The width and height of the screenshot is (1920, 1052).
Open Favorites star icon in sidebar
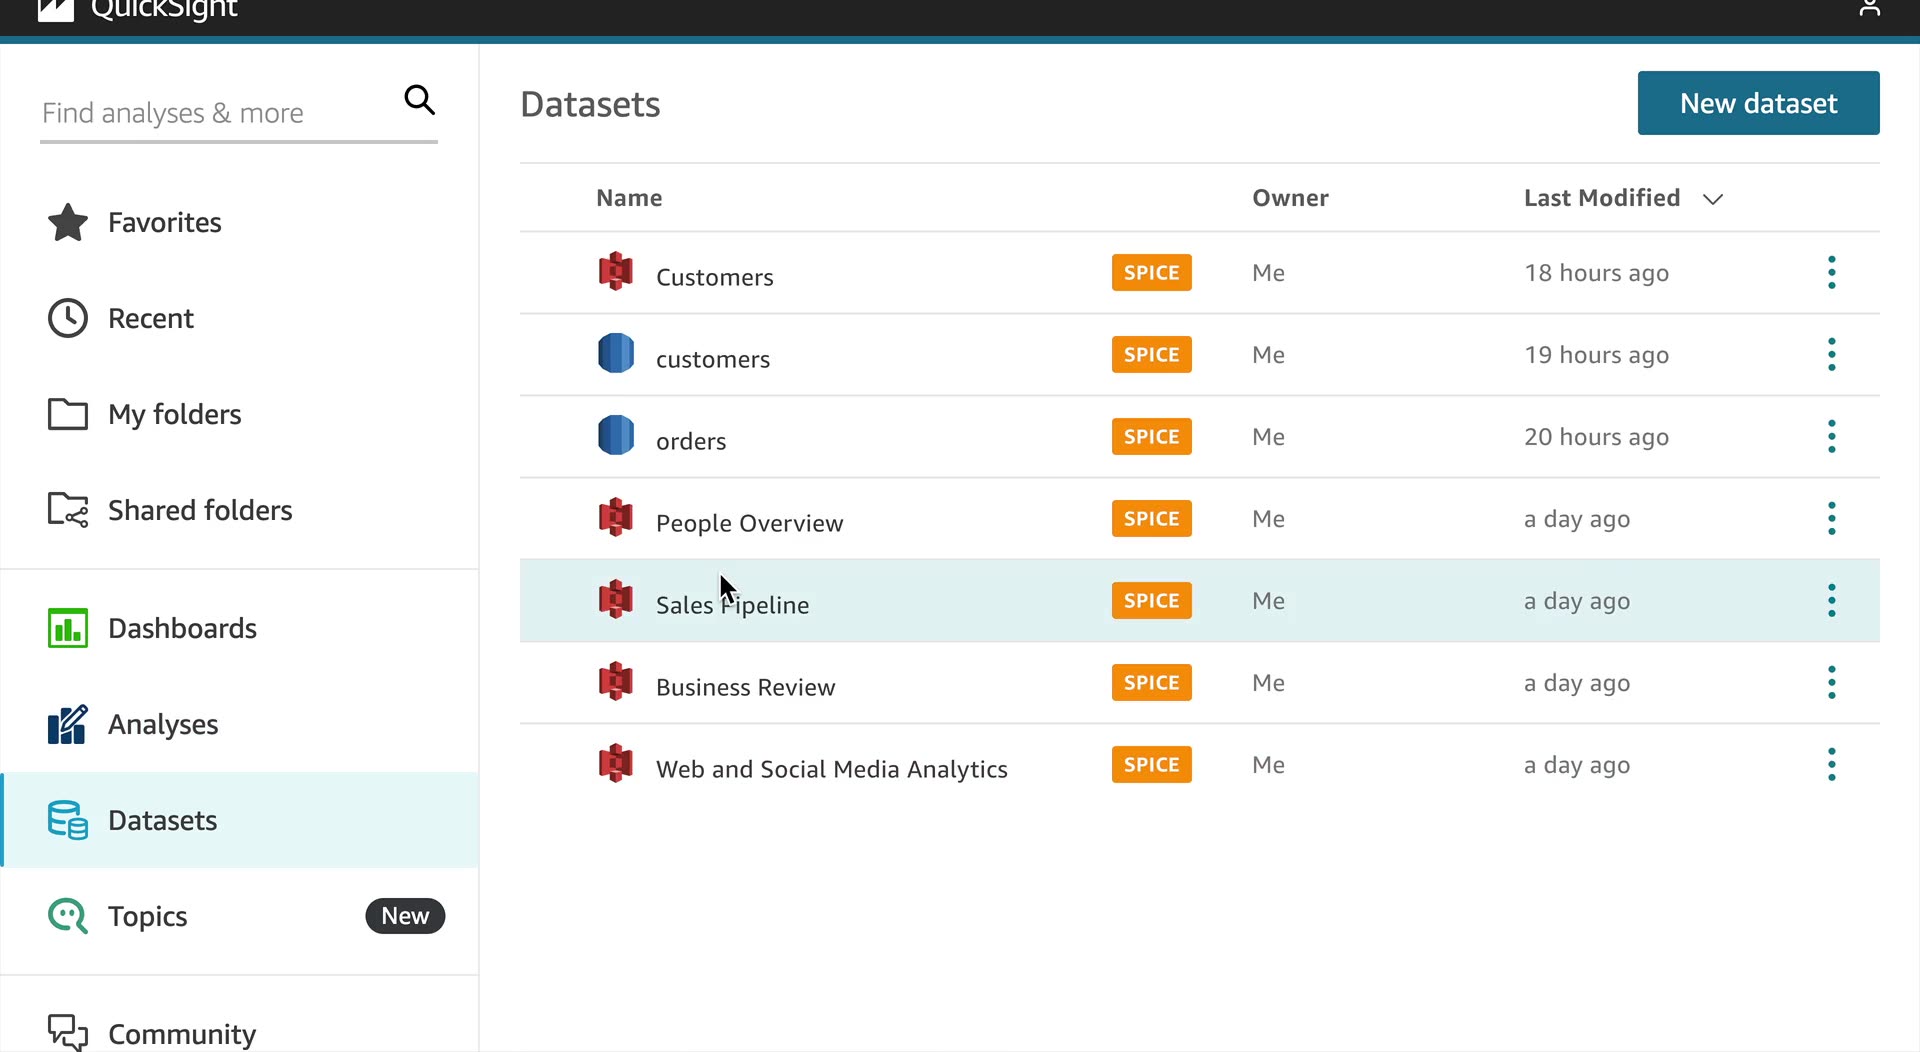click(x=68, y=222)
